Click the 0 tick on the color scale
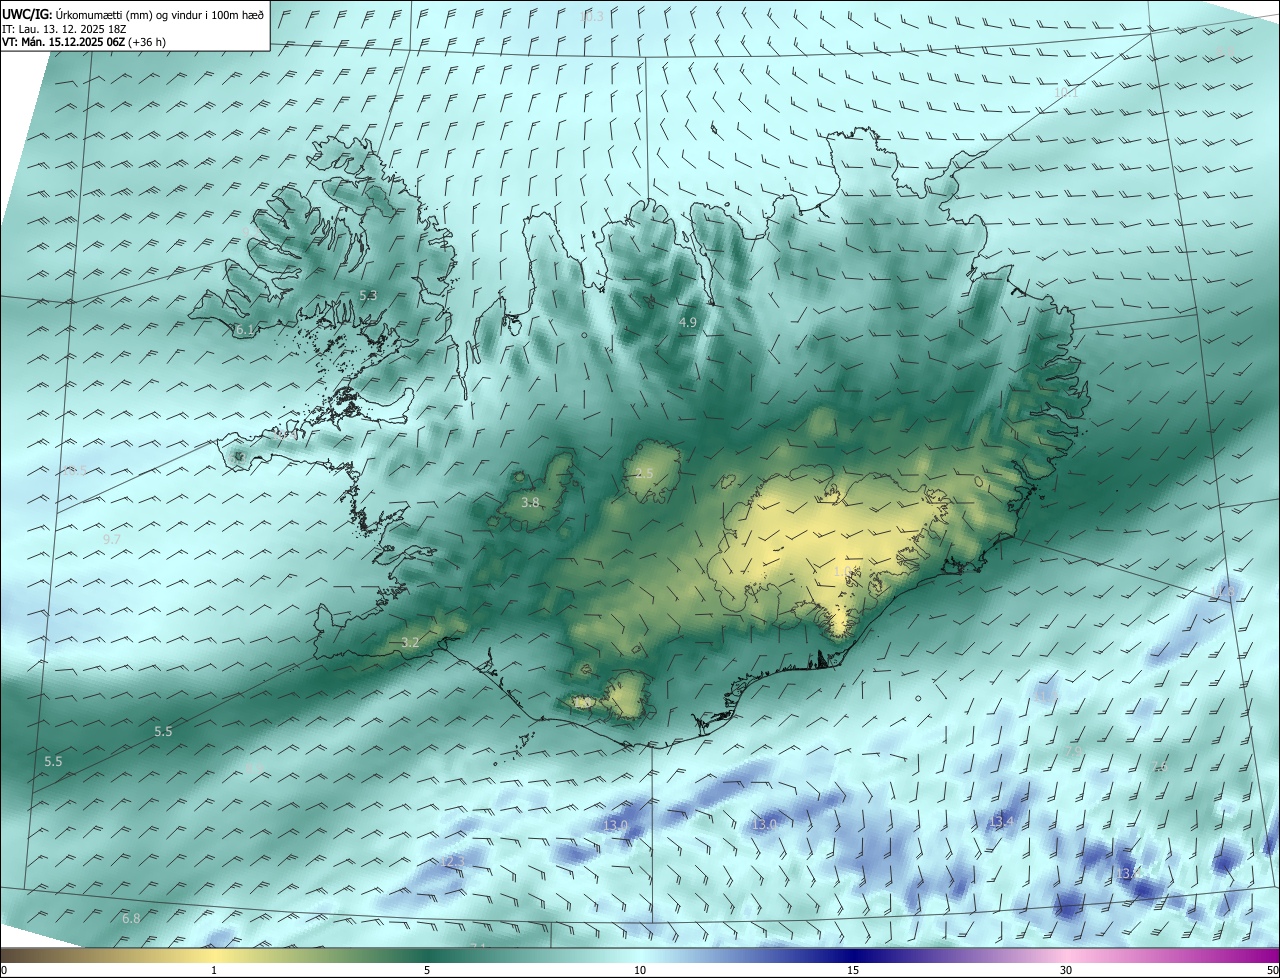Viewport: 1280px width, 978px height. point(4,971)
